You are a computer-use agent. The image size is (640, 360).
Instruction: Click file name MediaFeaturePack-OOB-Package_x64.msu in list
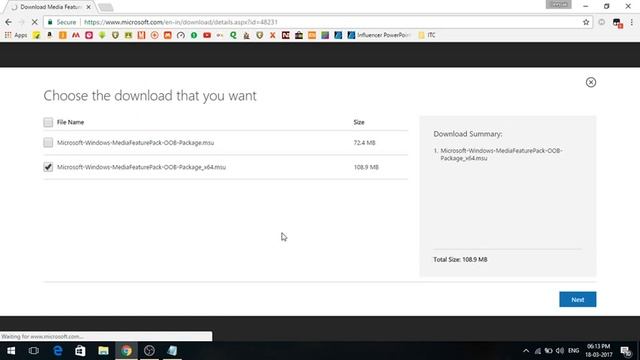[141, 167]
